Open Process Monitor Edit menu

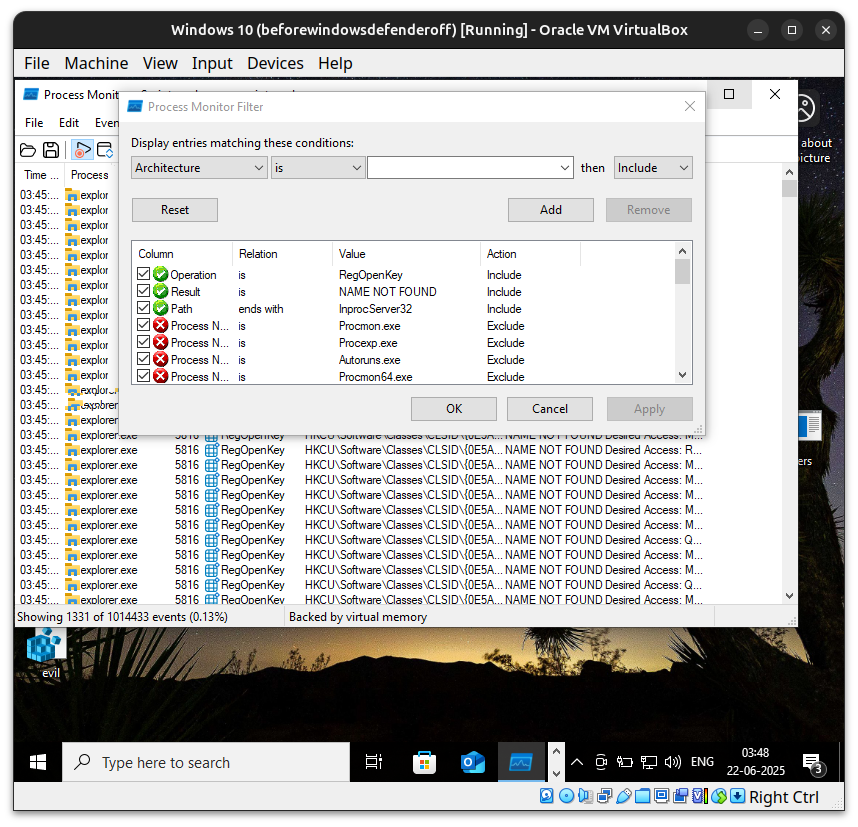click(69, 123)
